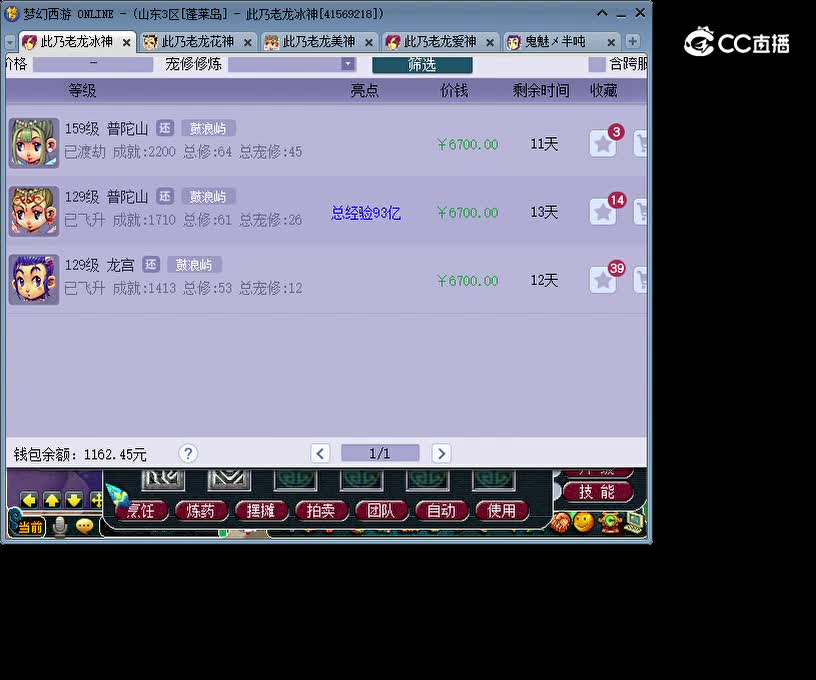Open the 129级 普陀山 character avatar
816x680 pixels.
(34, 211)
